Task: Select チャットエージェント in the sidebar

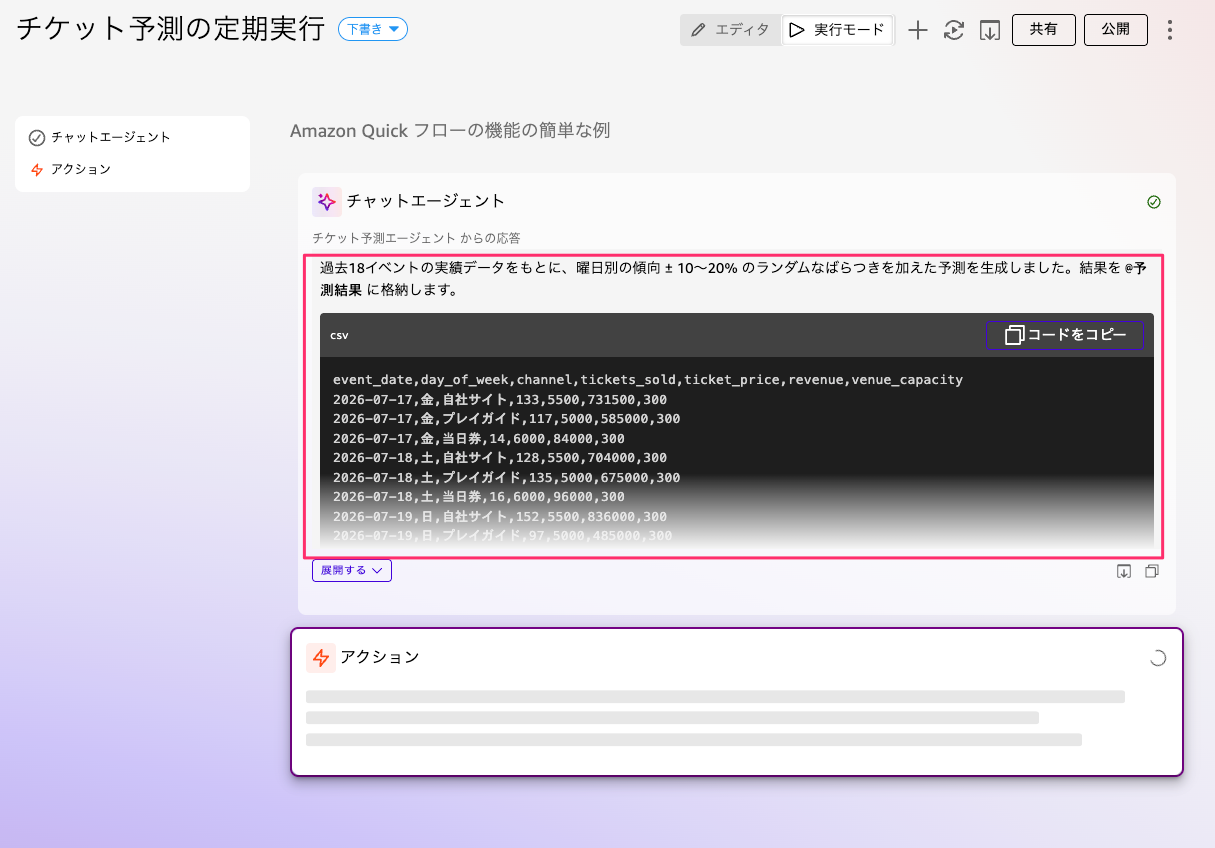Action: coord(100,137)
